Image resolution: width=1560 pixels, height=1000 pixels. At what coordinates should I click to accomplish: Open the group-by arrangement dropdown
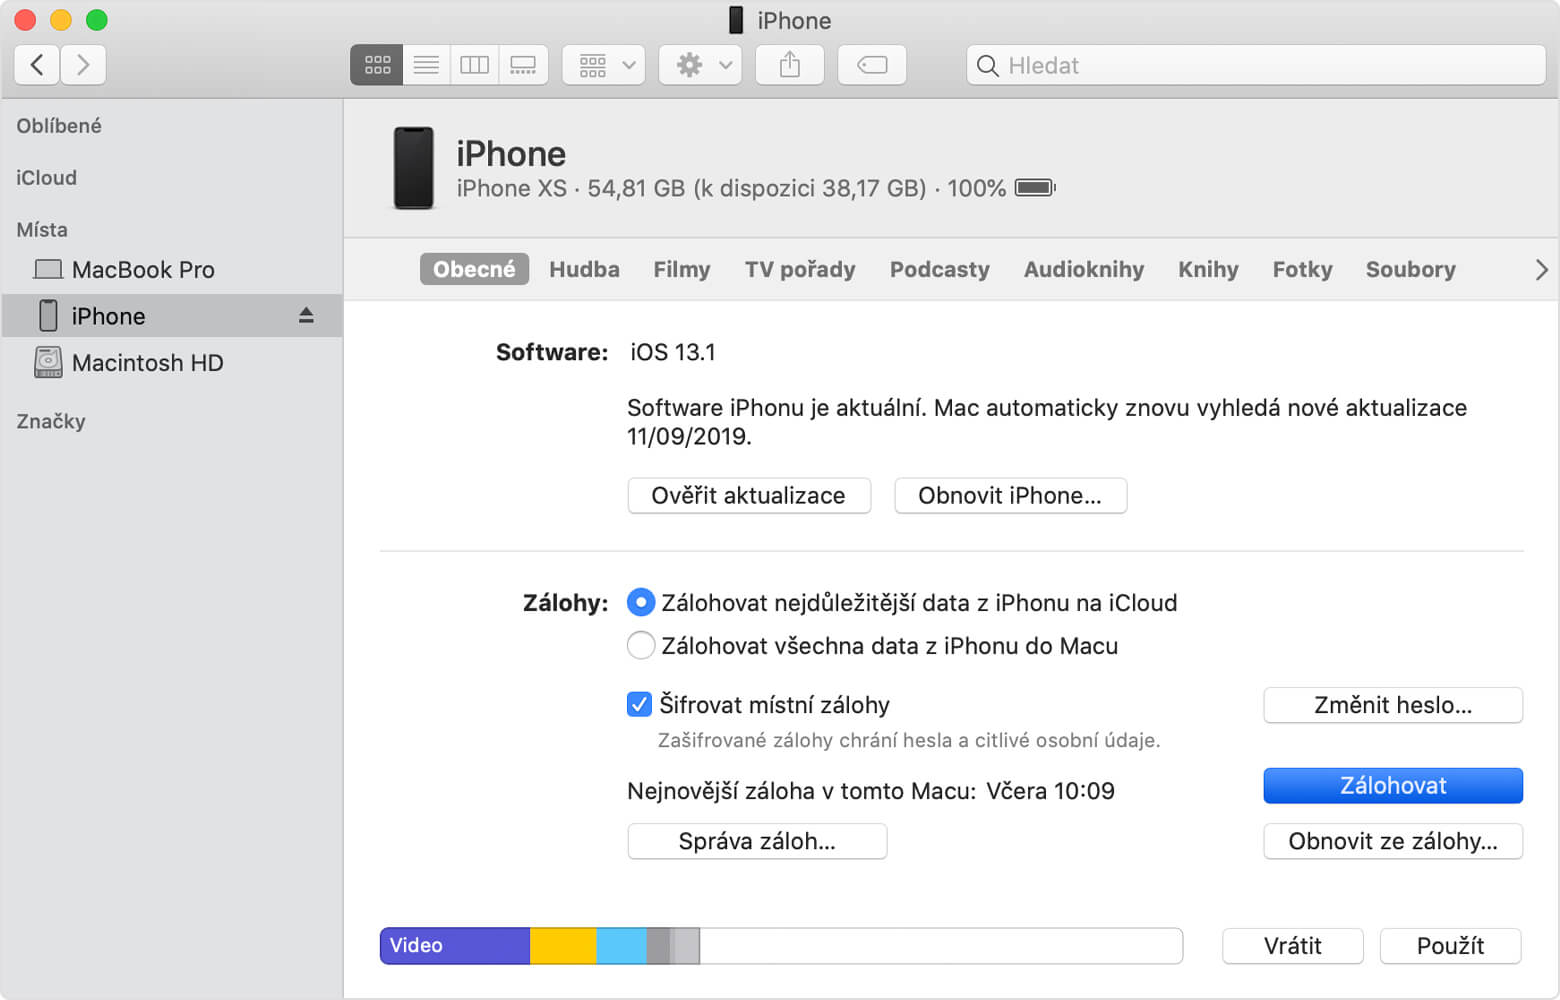[604, 65]
